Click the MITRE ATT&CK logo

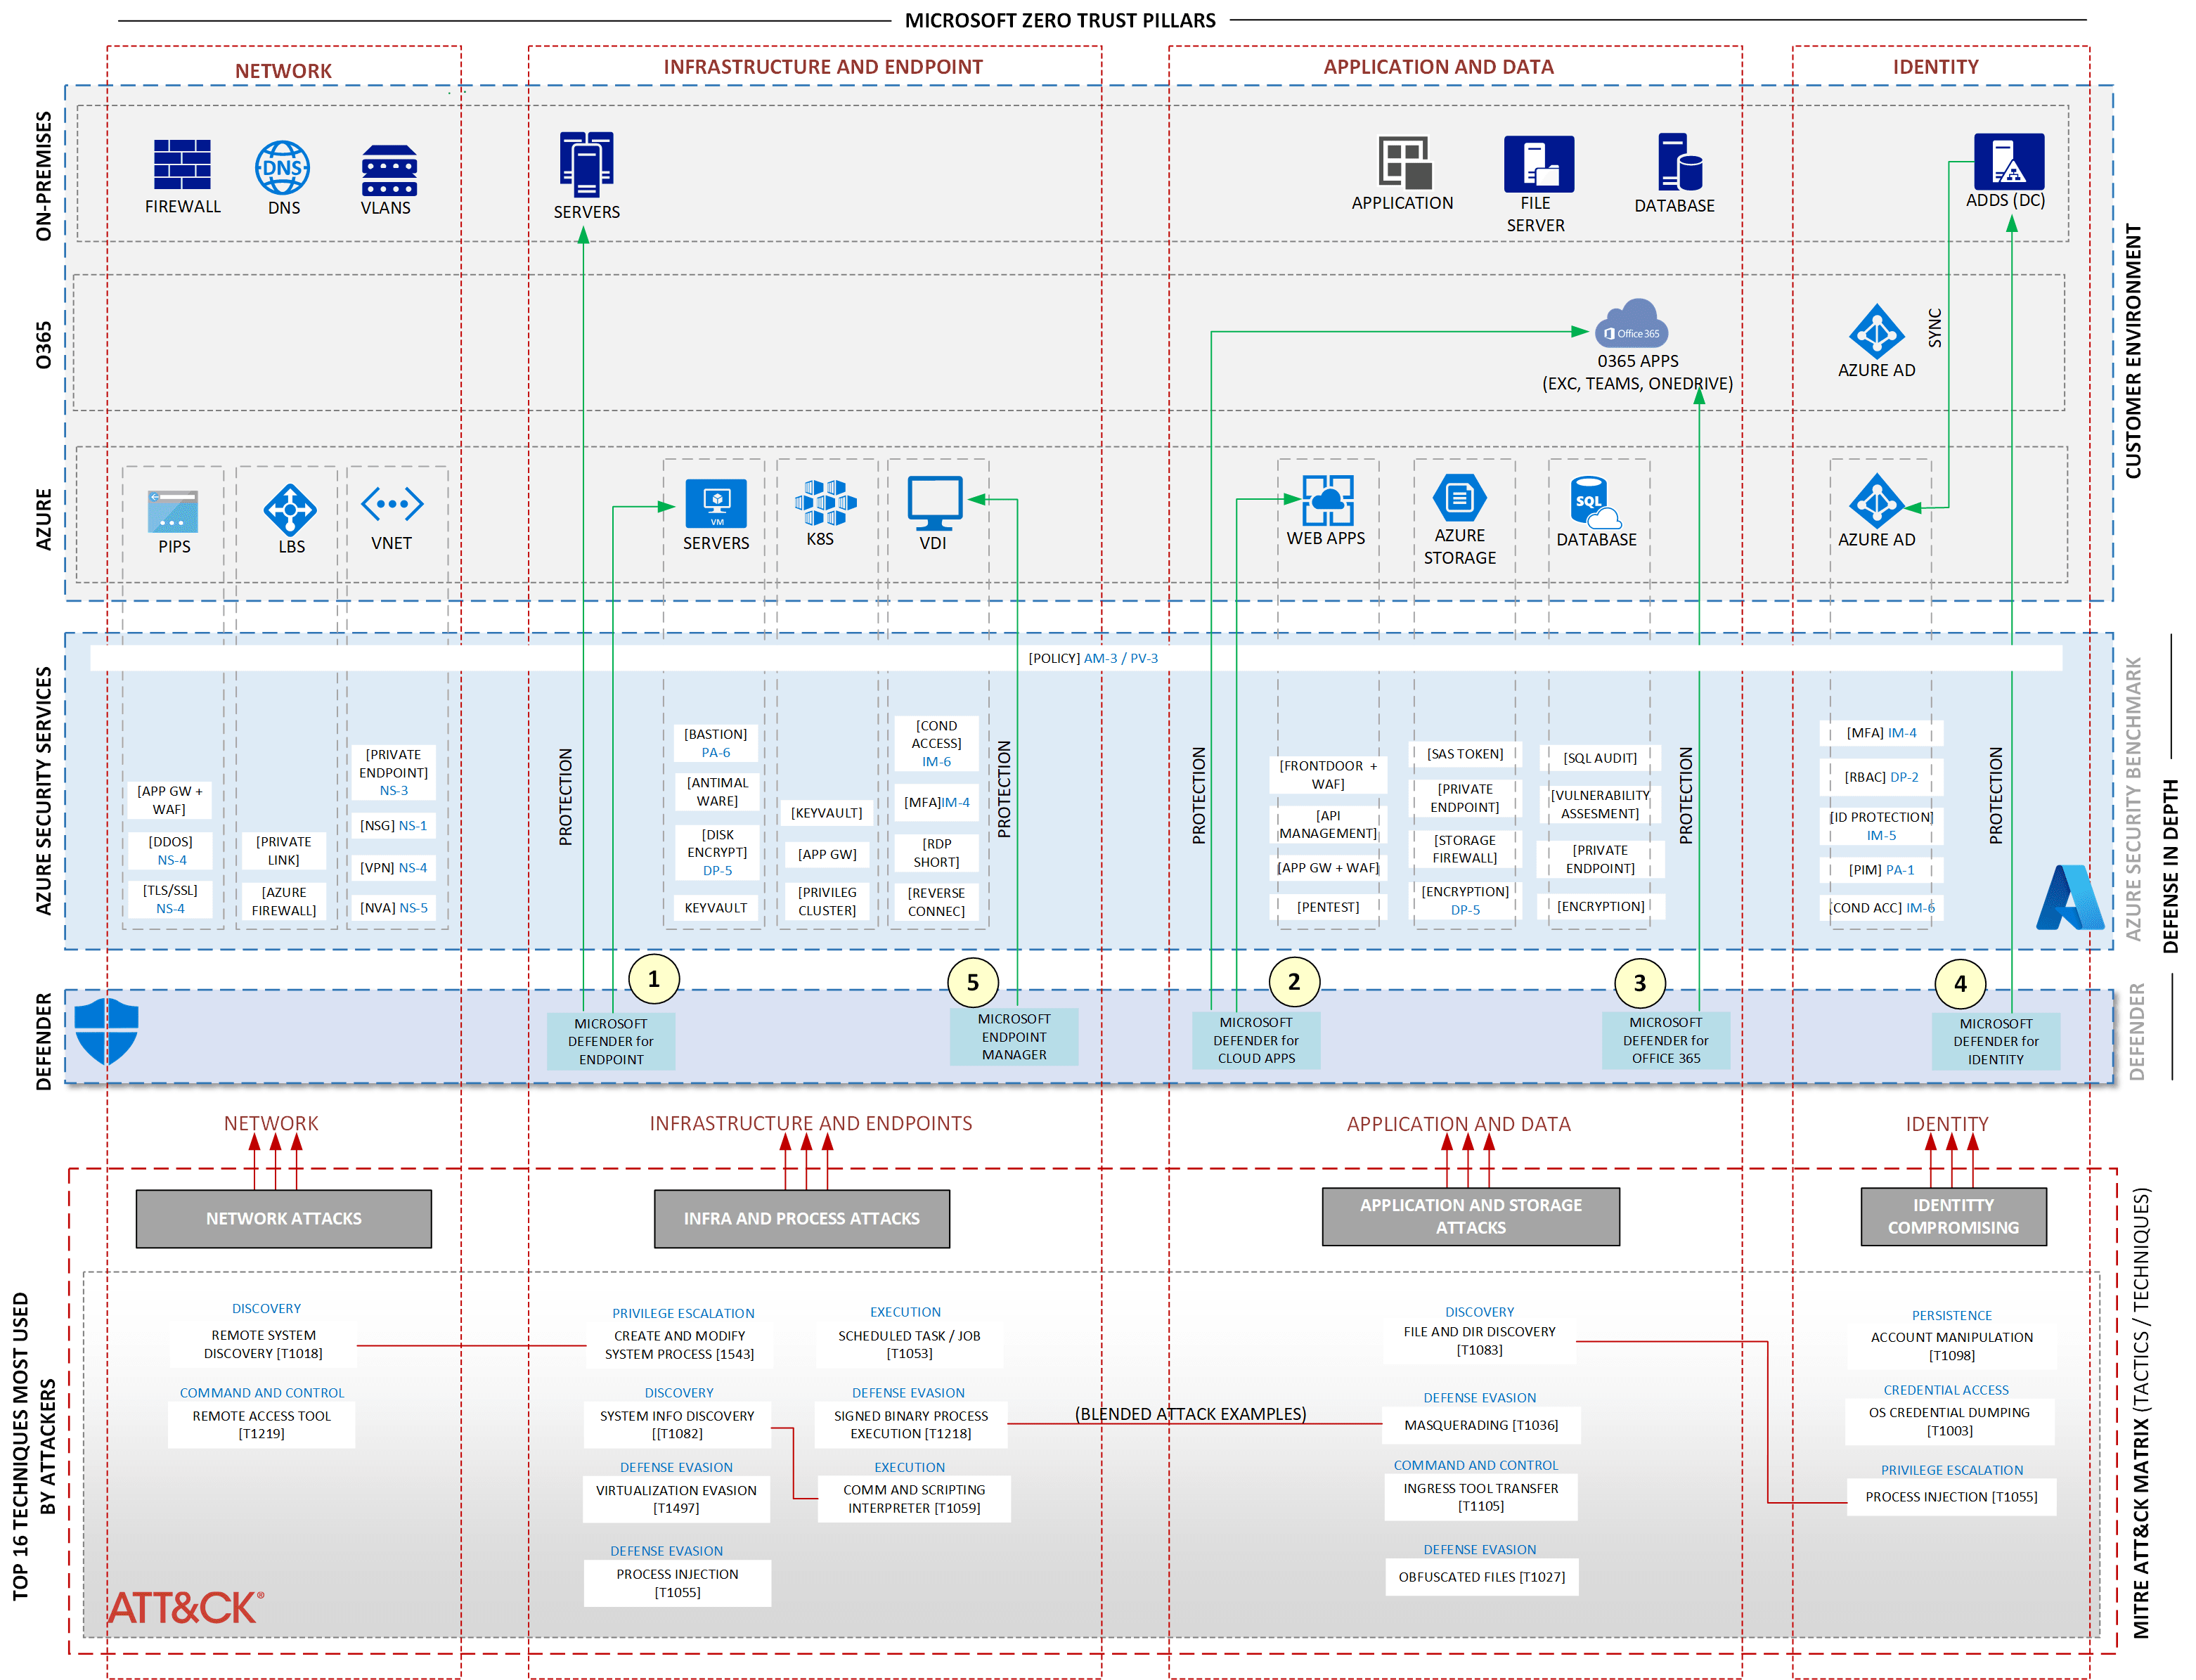(x=186, y=1608)
